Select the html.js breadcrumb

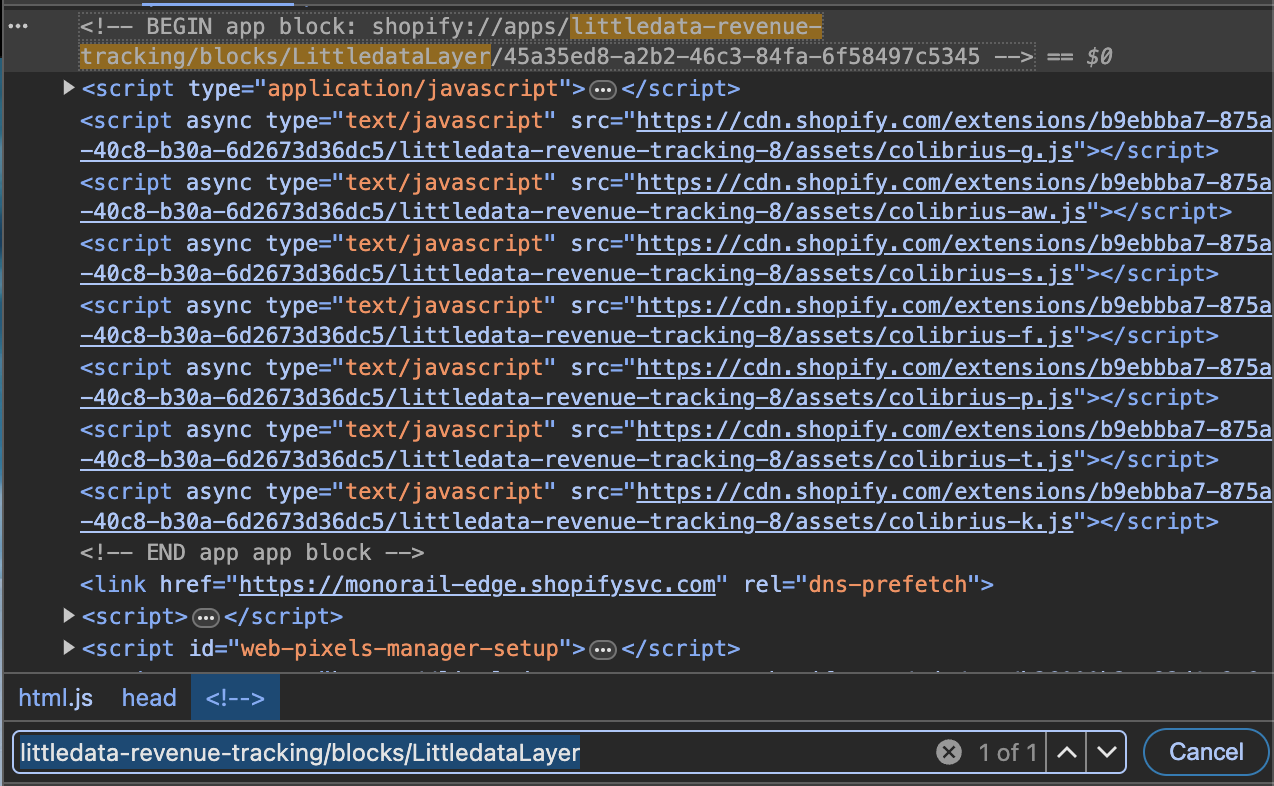56,698
